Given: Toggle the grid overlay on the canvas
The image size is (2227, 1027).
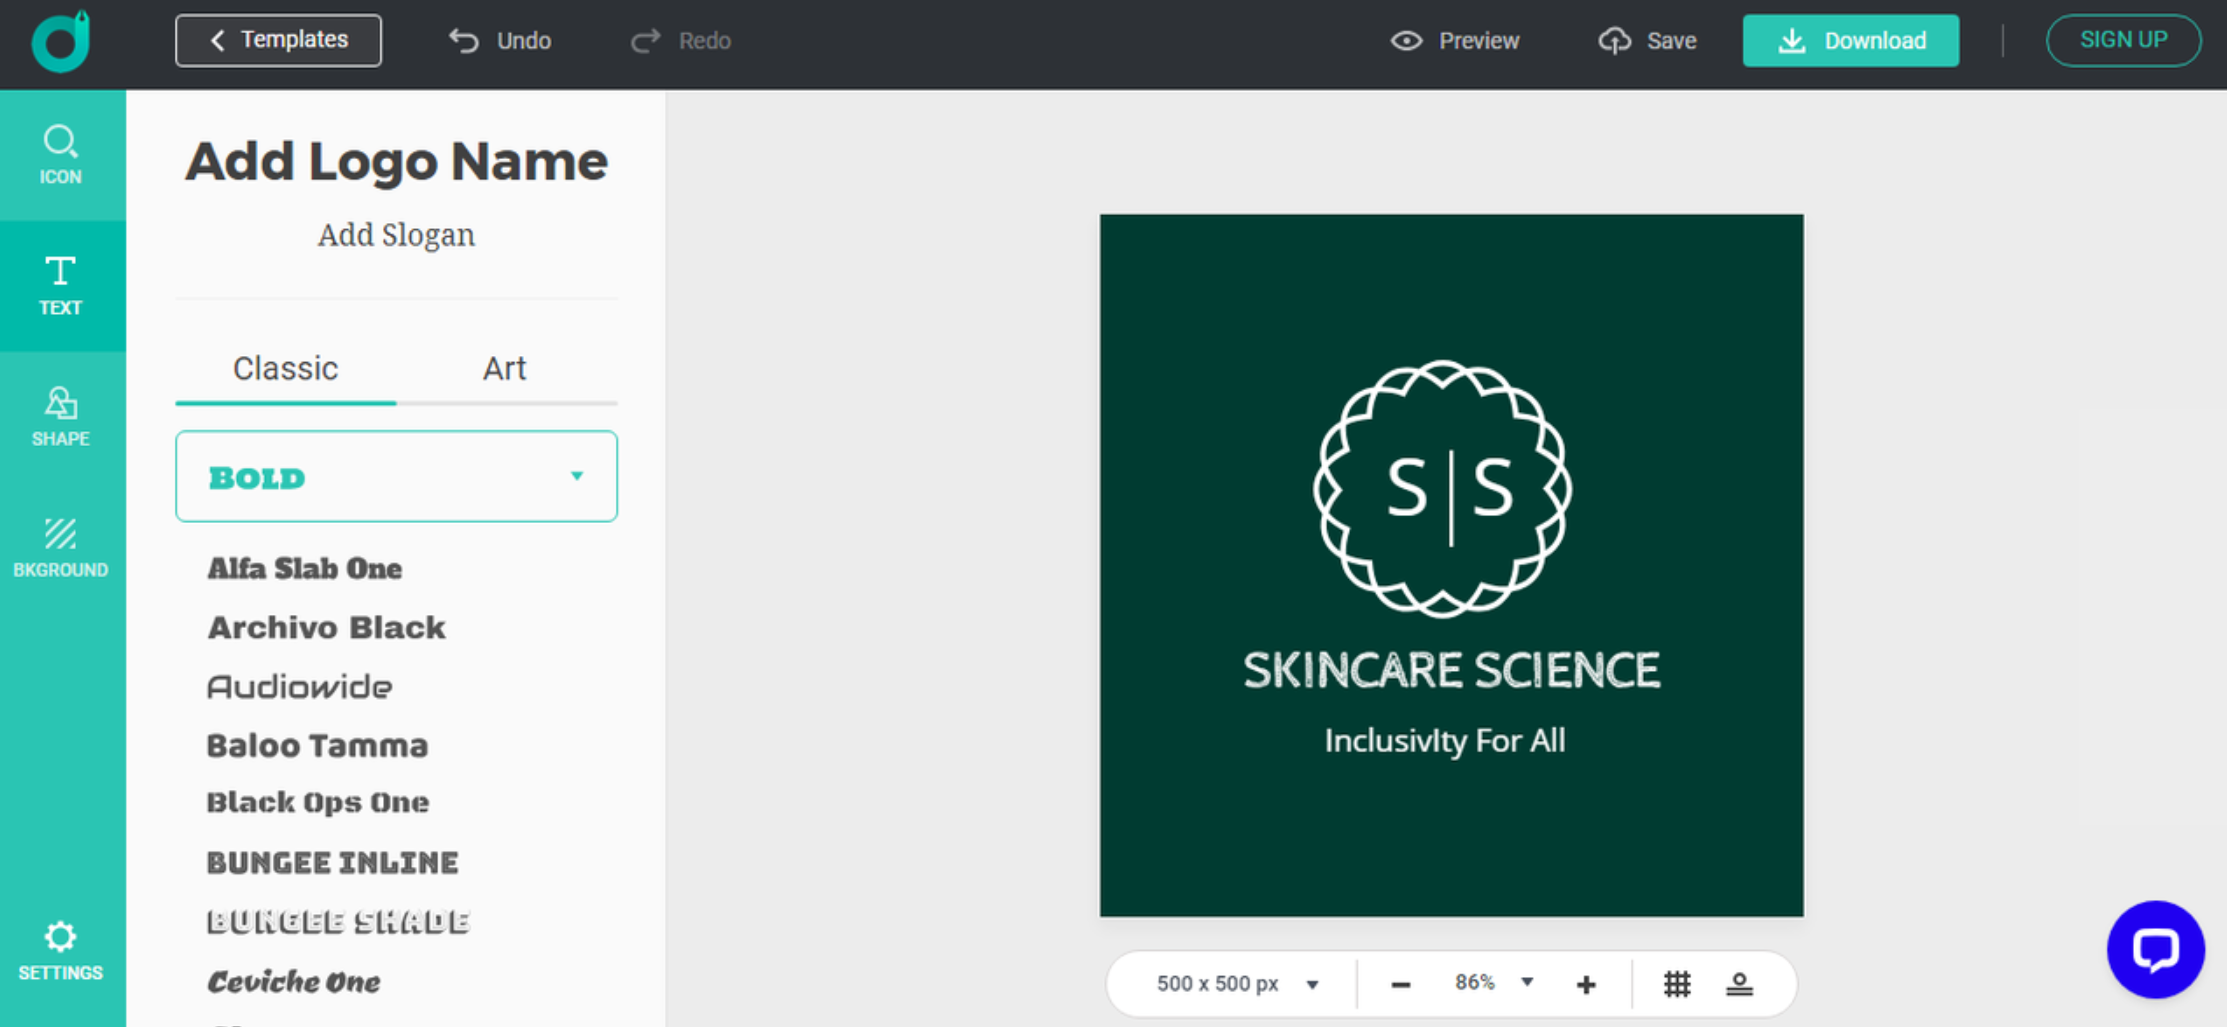Looking at the screenshot, I should (x=1678, y=983).
